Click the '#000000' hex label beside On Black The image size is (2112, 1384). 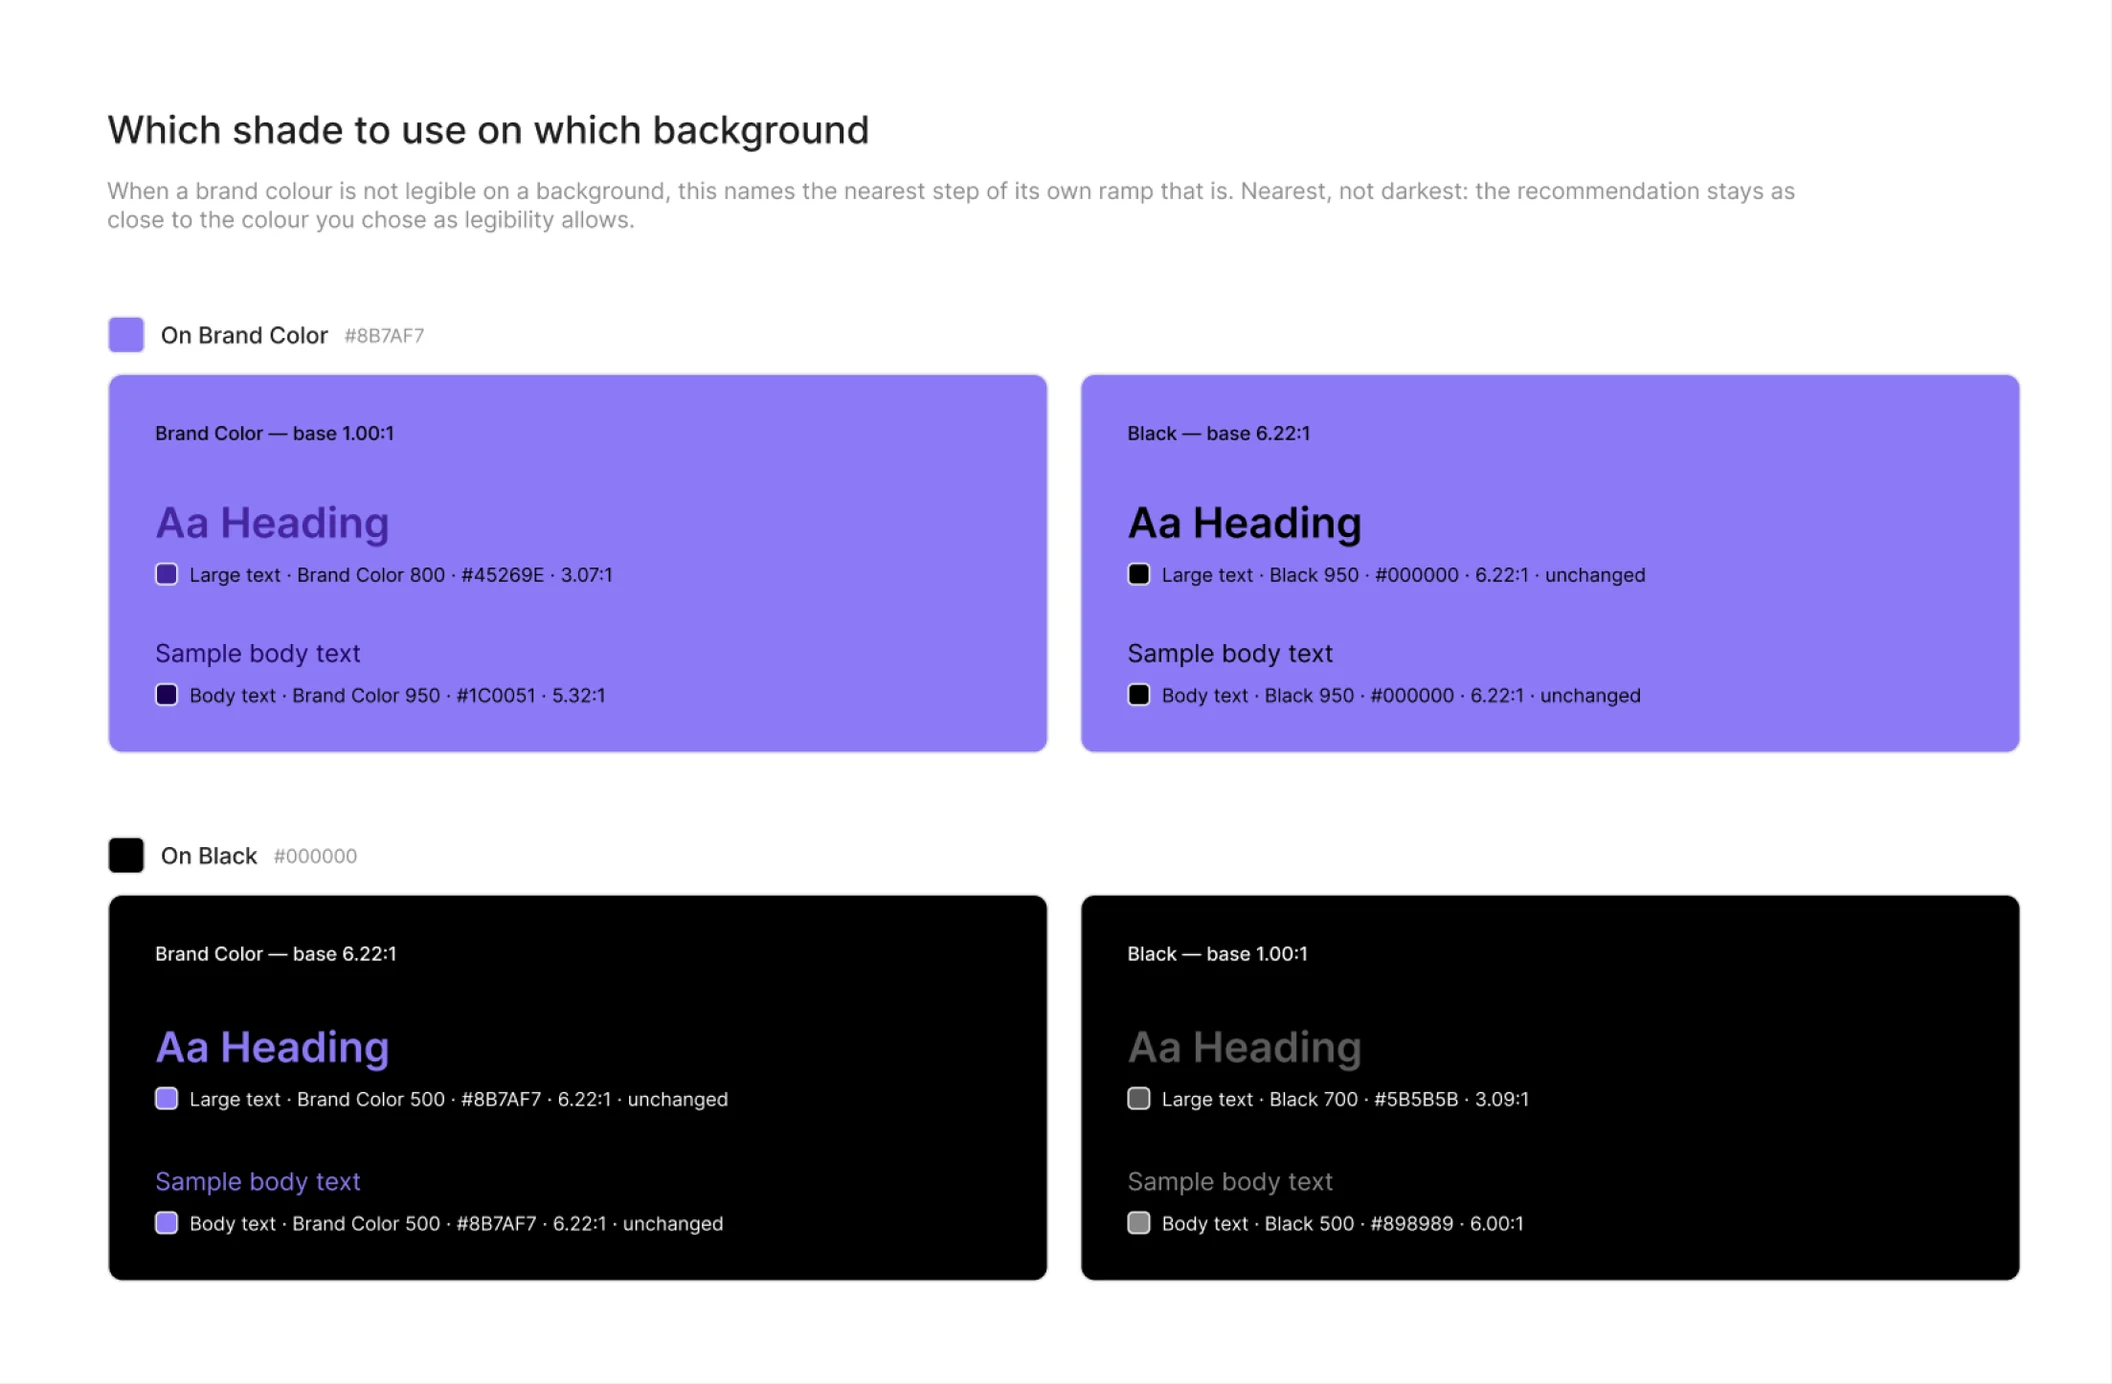click(315, 857)
